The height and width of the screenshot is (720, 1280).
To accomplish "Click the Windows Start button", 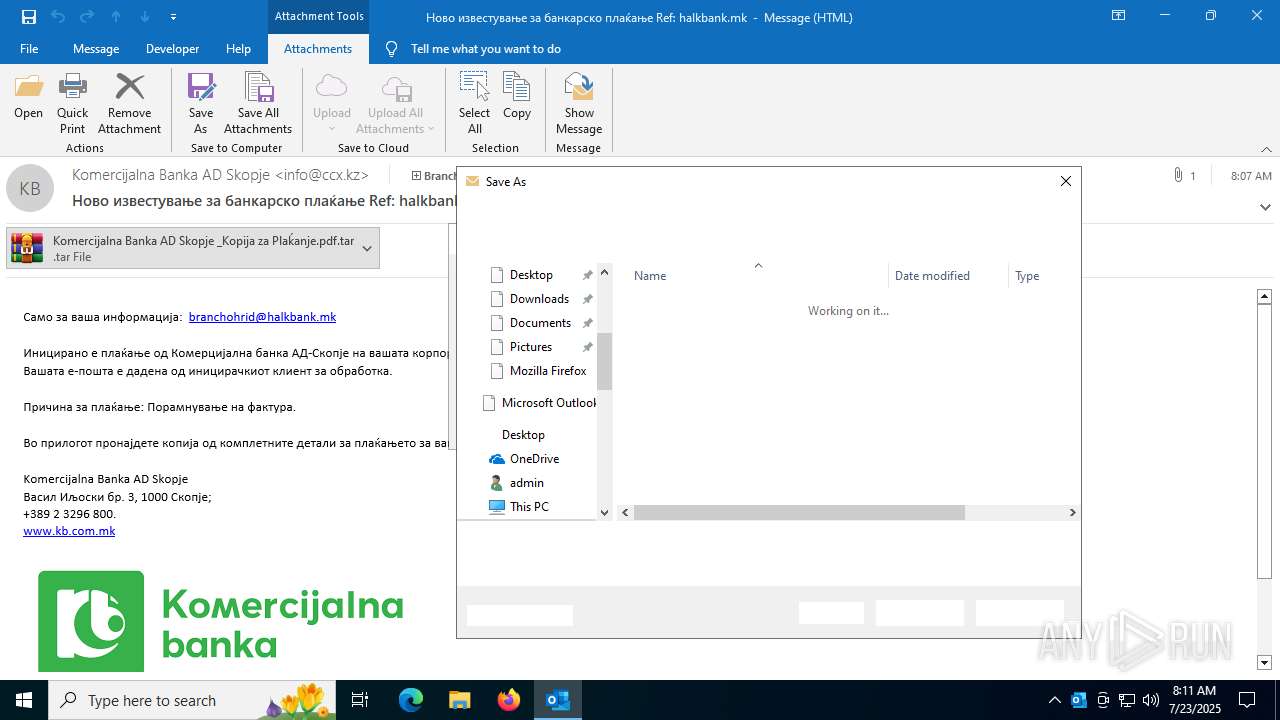I will [24, 700].
